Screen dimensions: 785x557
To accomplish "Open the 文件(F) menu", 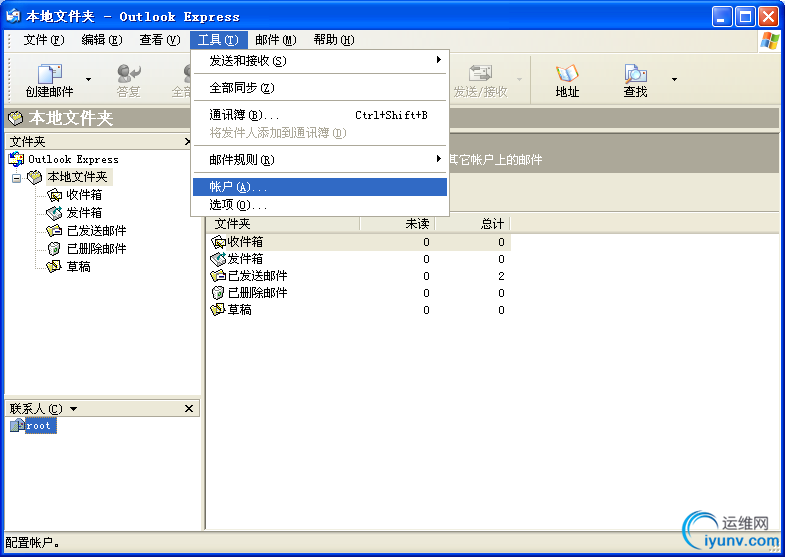I will [44, 40].
